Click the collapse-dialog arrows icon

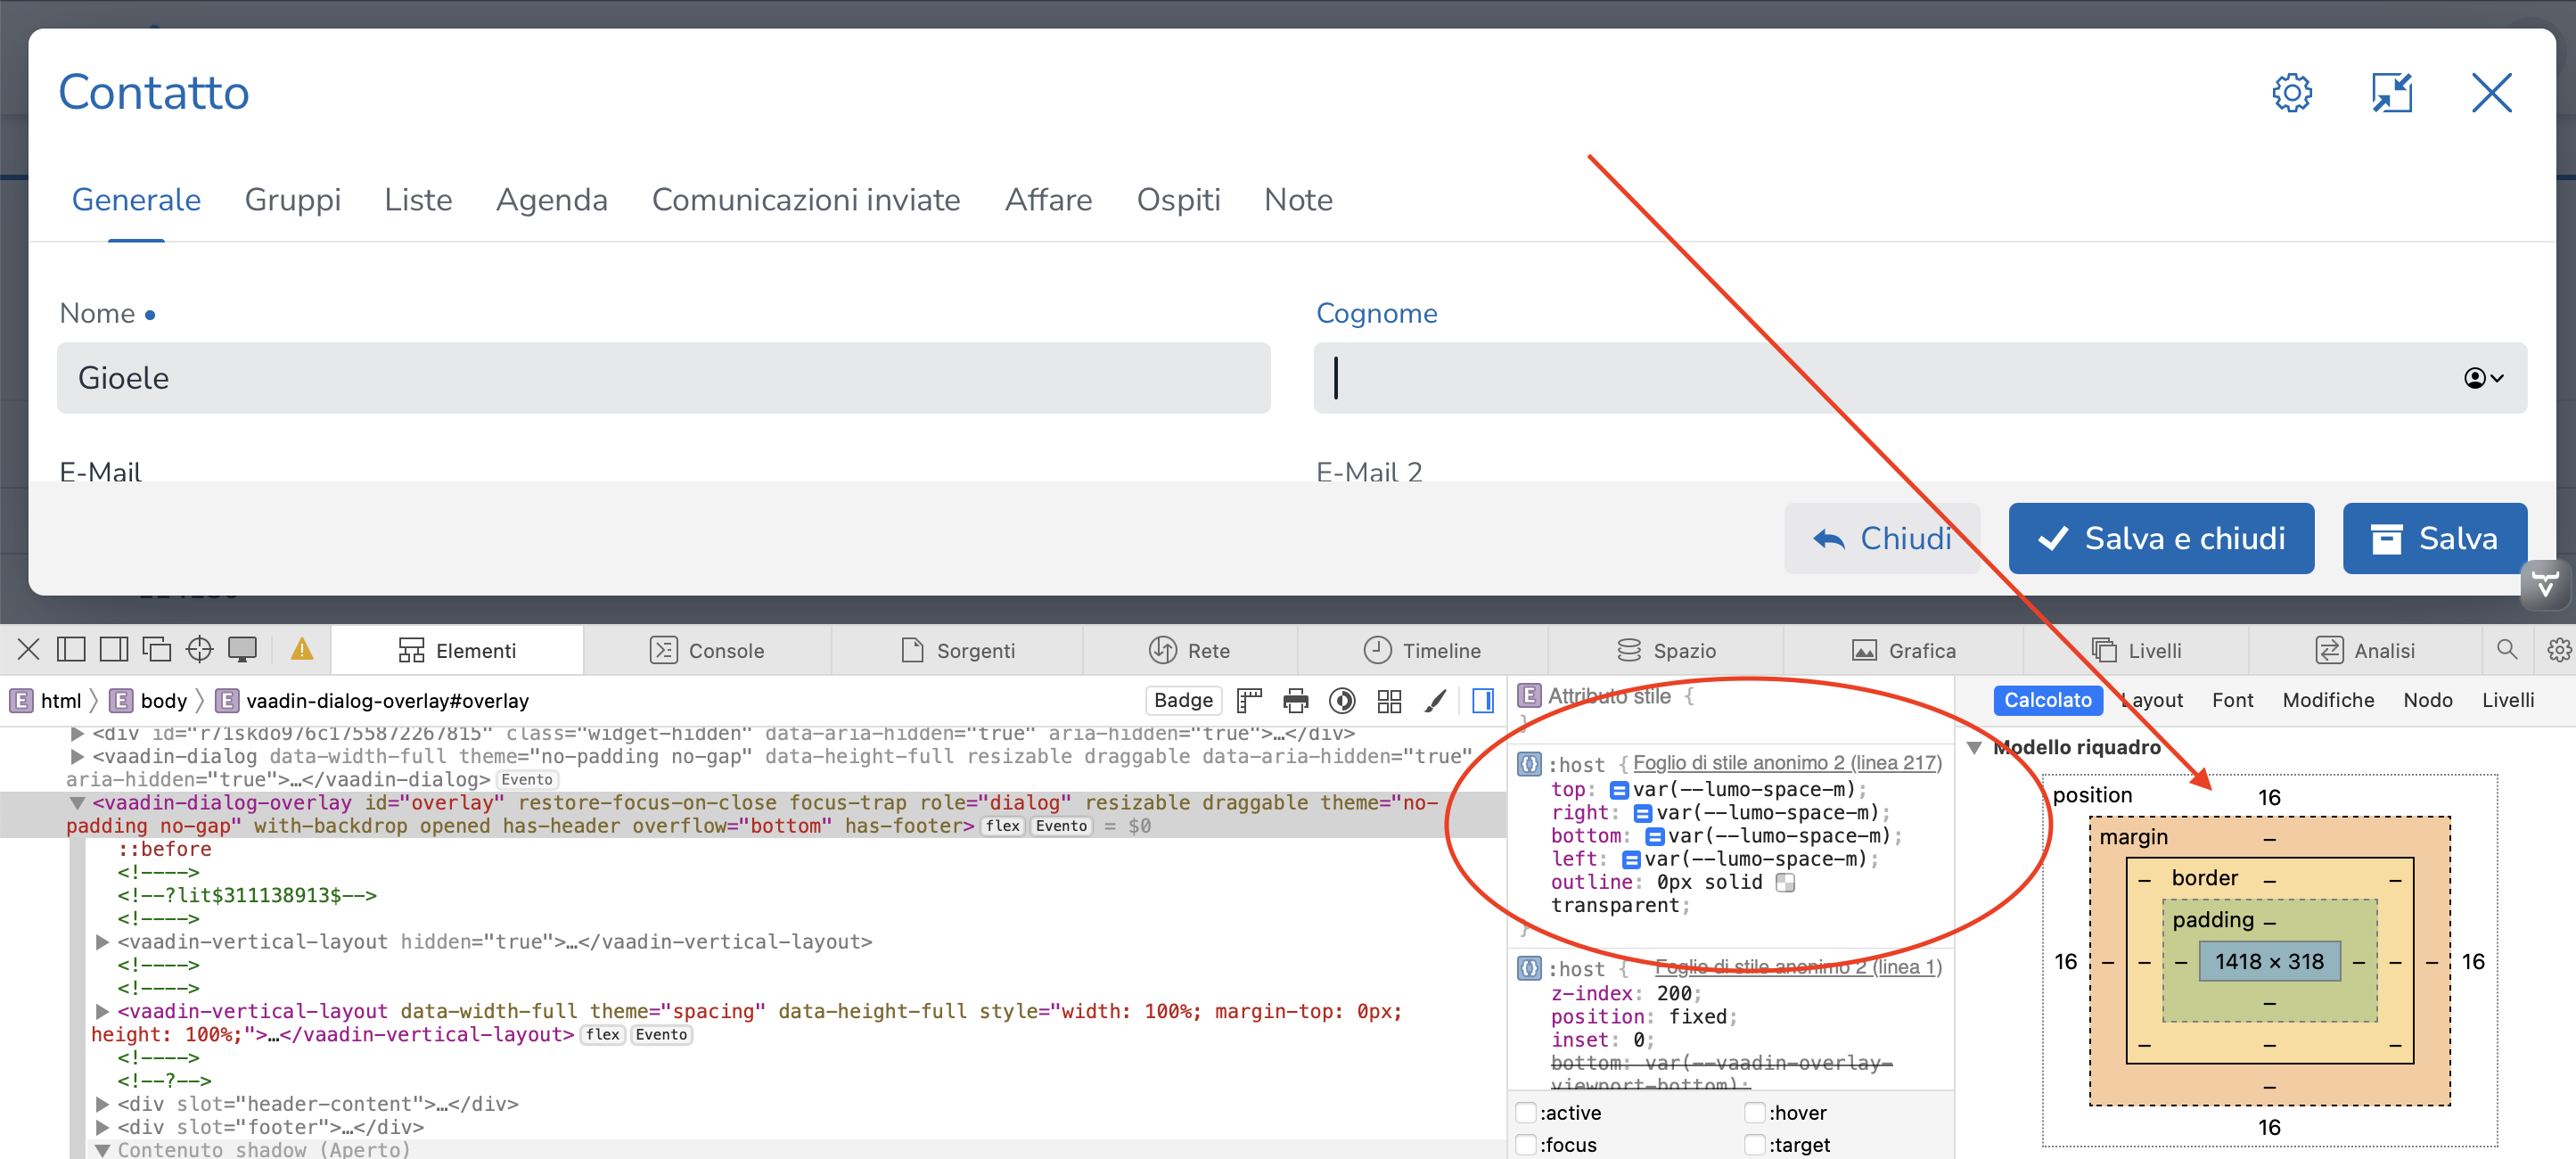(x=2391, y=93)
